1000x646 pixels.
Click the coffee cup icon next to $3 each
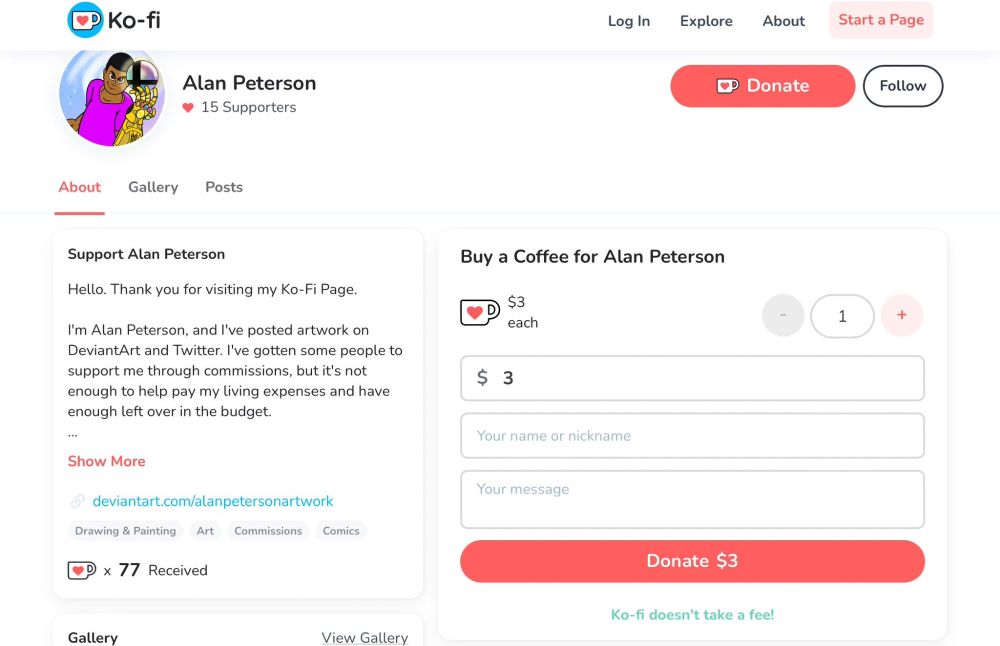(479, 313)
